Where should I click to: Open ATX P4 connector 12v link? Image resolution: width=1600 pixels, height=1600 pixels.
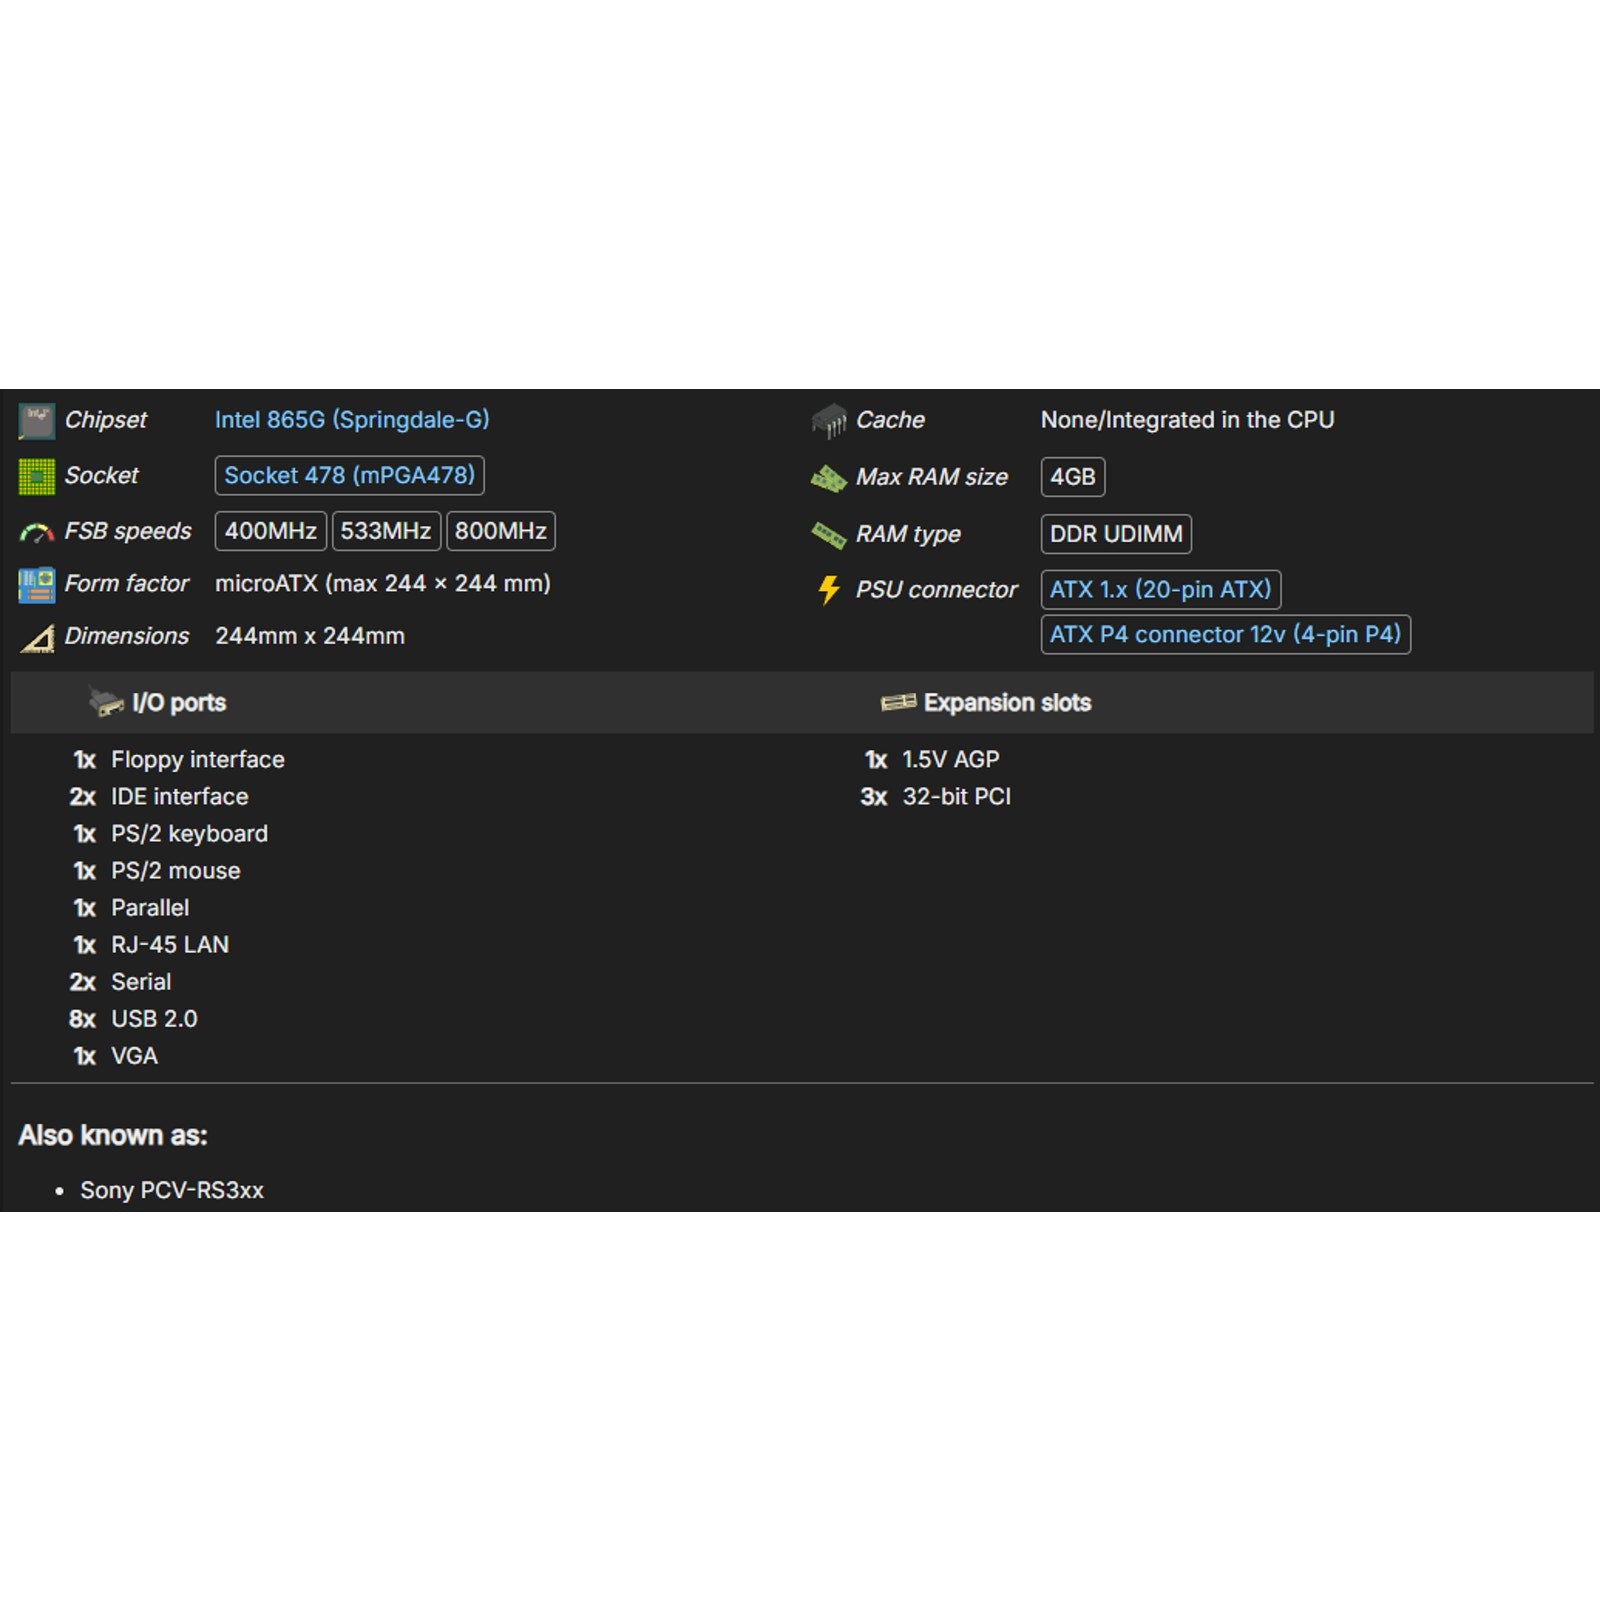click(1225, 635)
